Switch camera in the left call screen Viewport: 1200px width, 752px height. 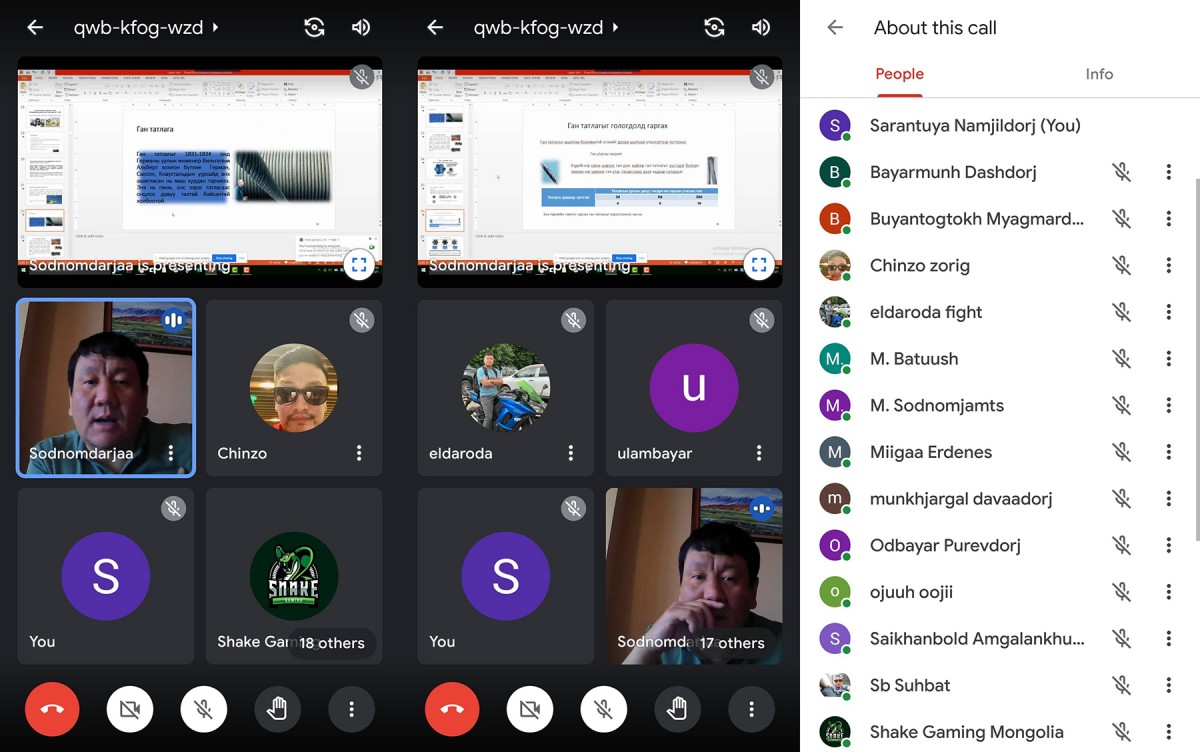(x=314, y=28)
